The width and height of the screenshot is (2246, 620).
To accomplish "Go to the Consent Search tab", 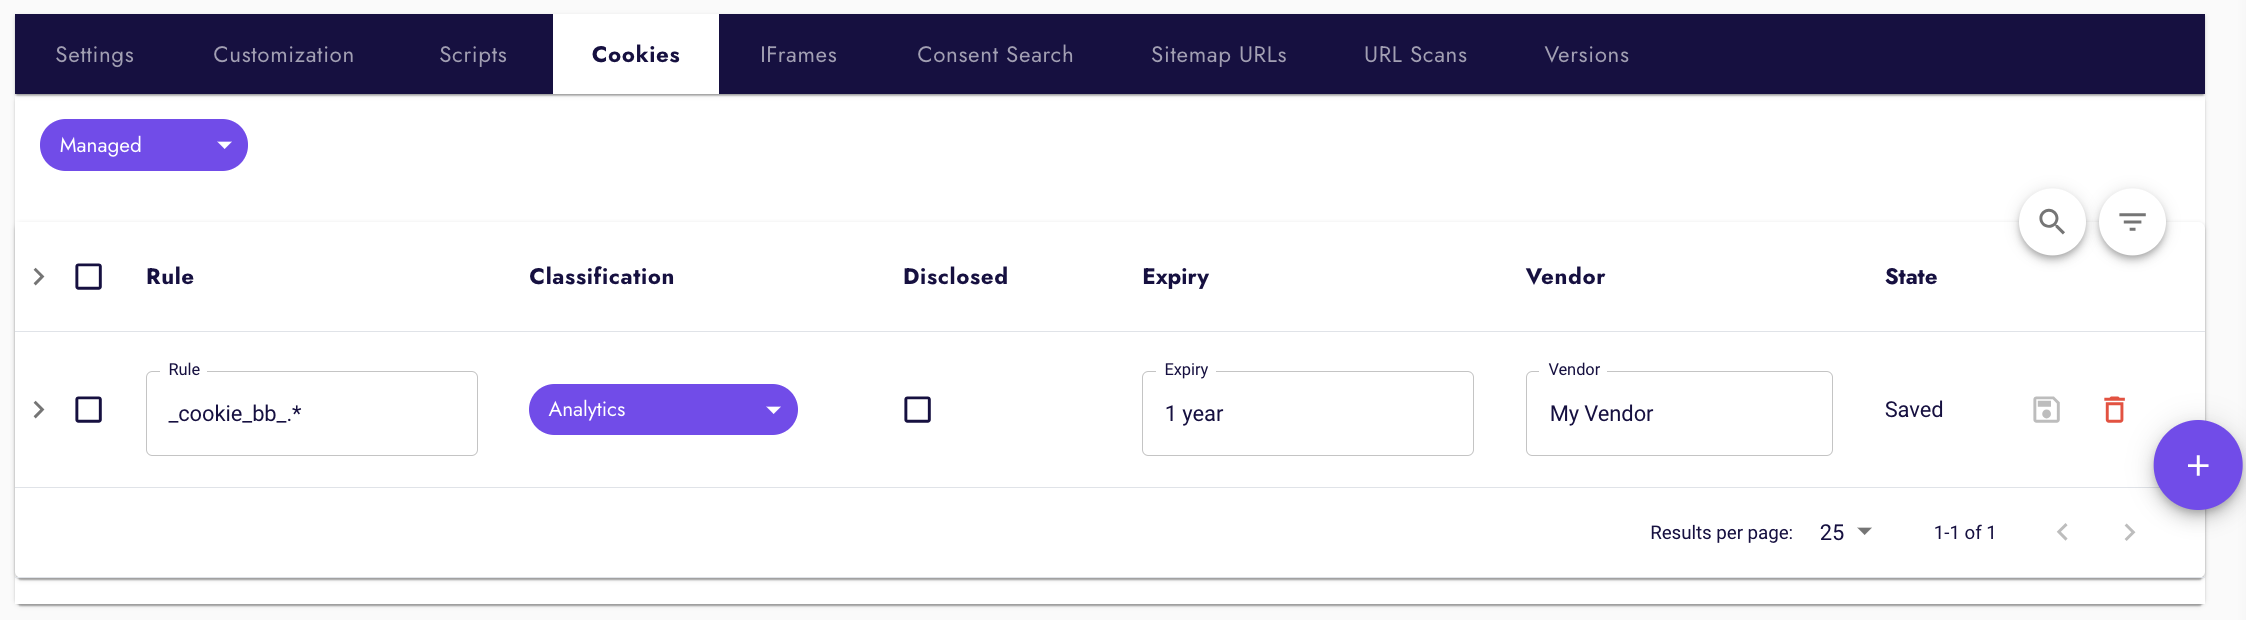I will pos(995,55).
